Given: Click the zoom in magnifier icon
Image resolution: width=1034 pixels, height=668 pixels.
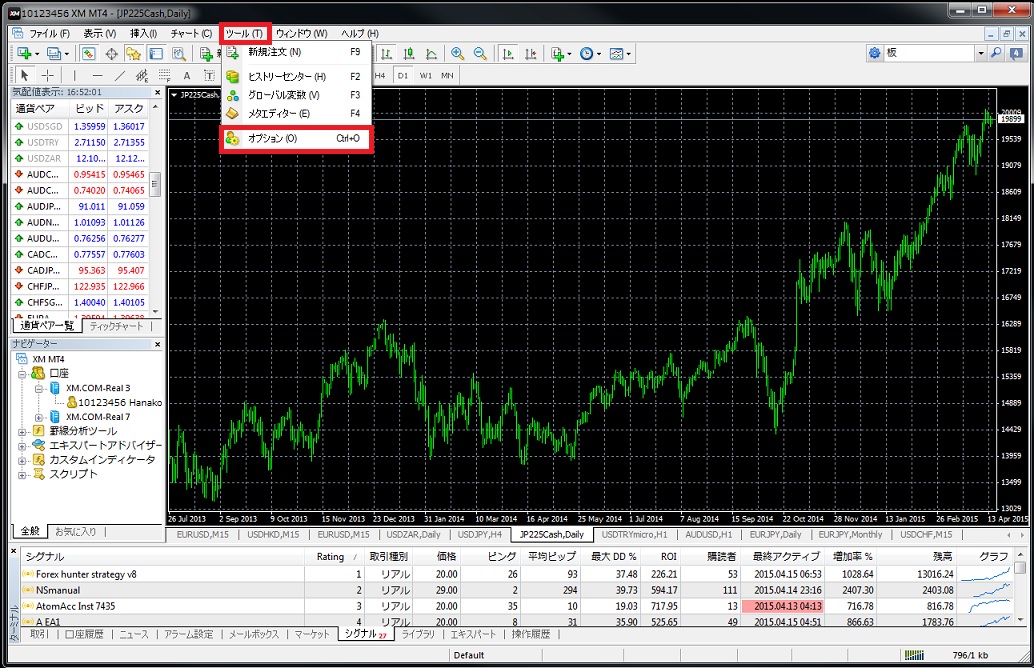Looking at the screenshot, I should coord(458,53).
